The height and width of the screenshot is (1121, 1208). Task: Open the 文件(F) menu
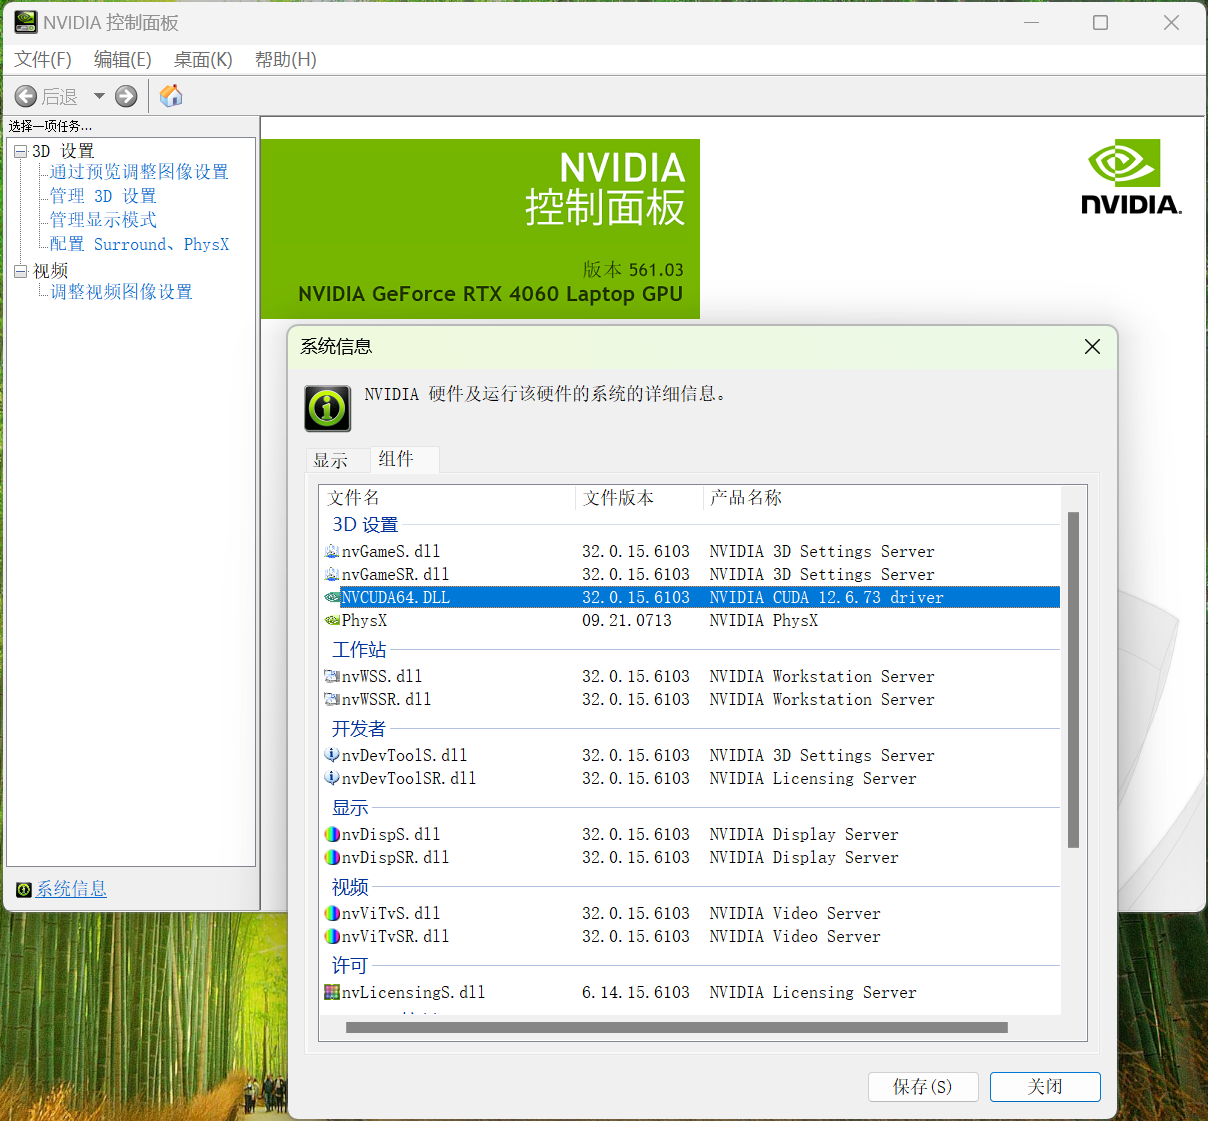(x=43, y=60)
